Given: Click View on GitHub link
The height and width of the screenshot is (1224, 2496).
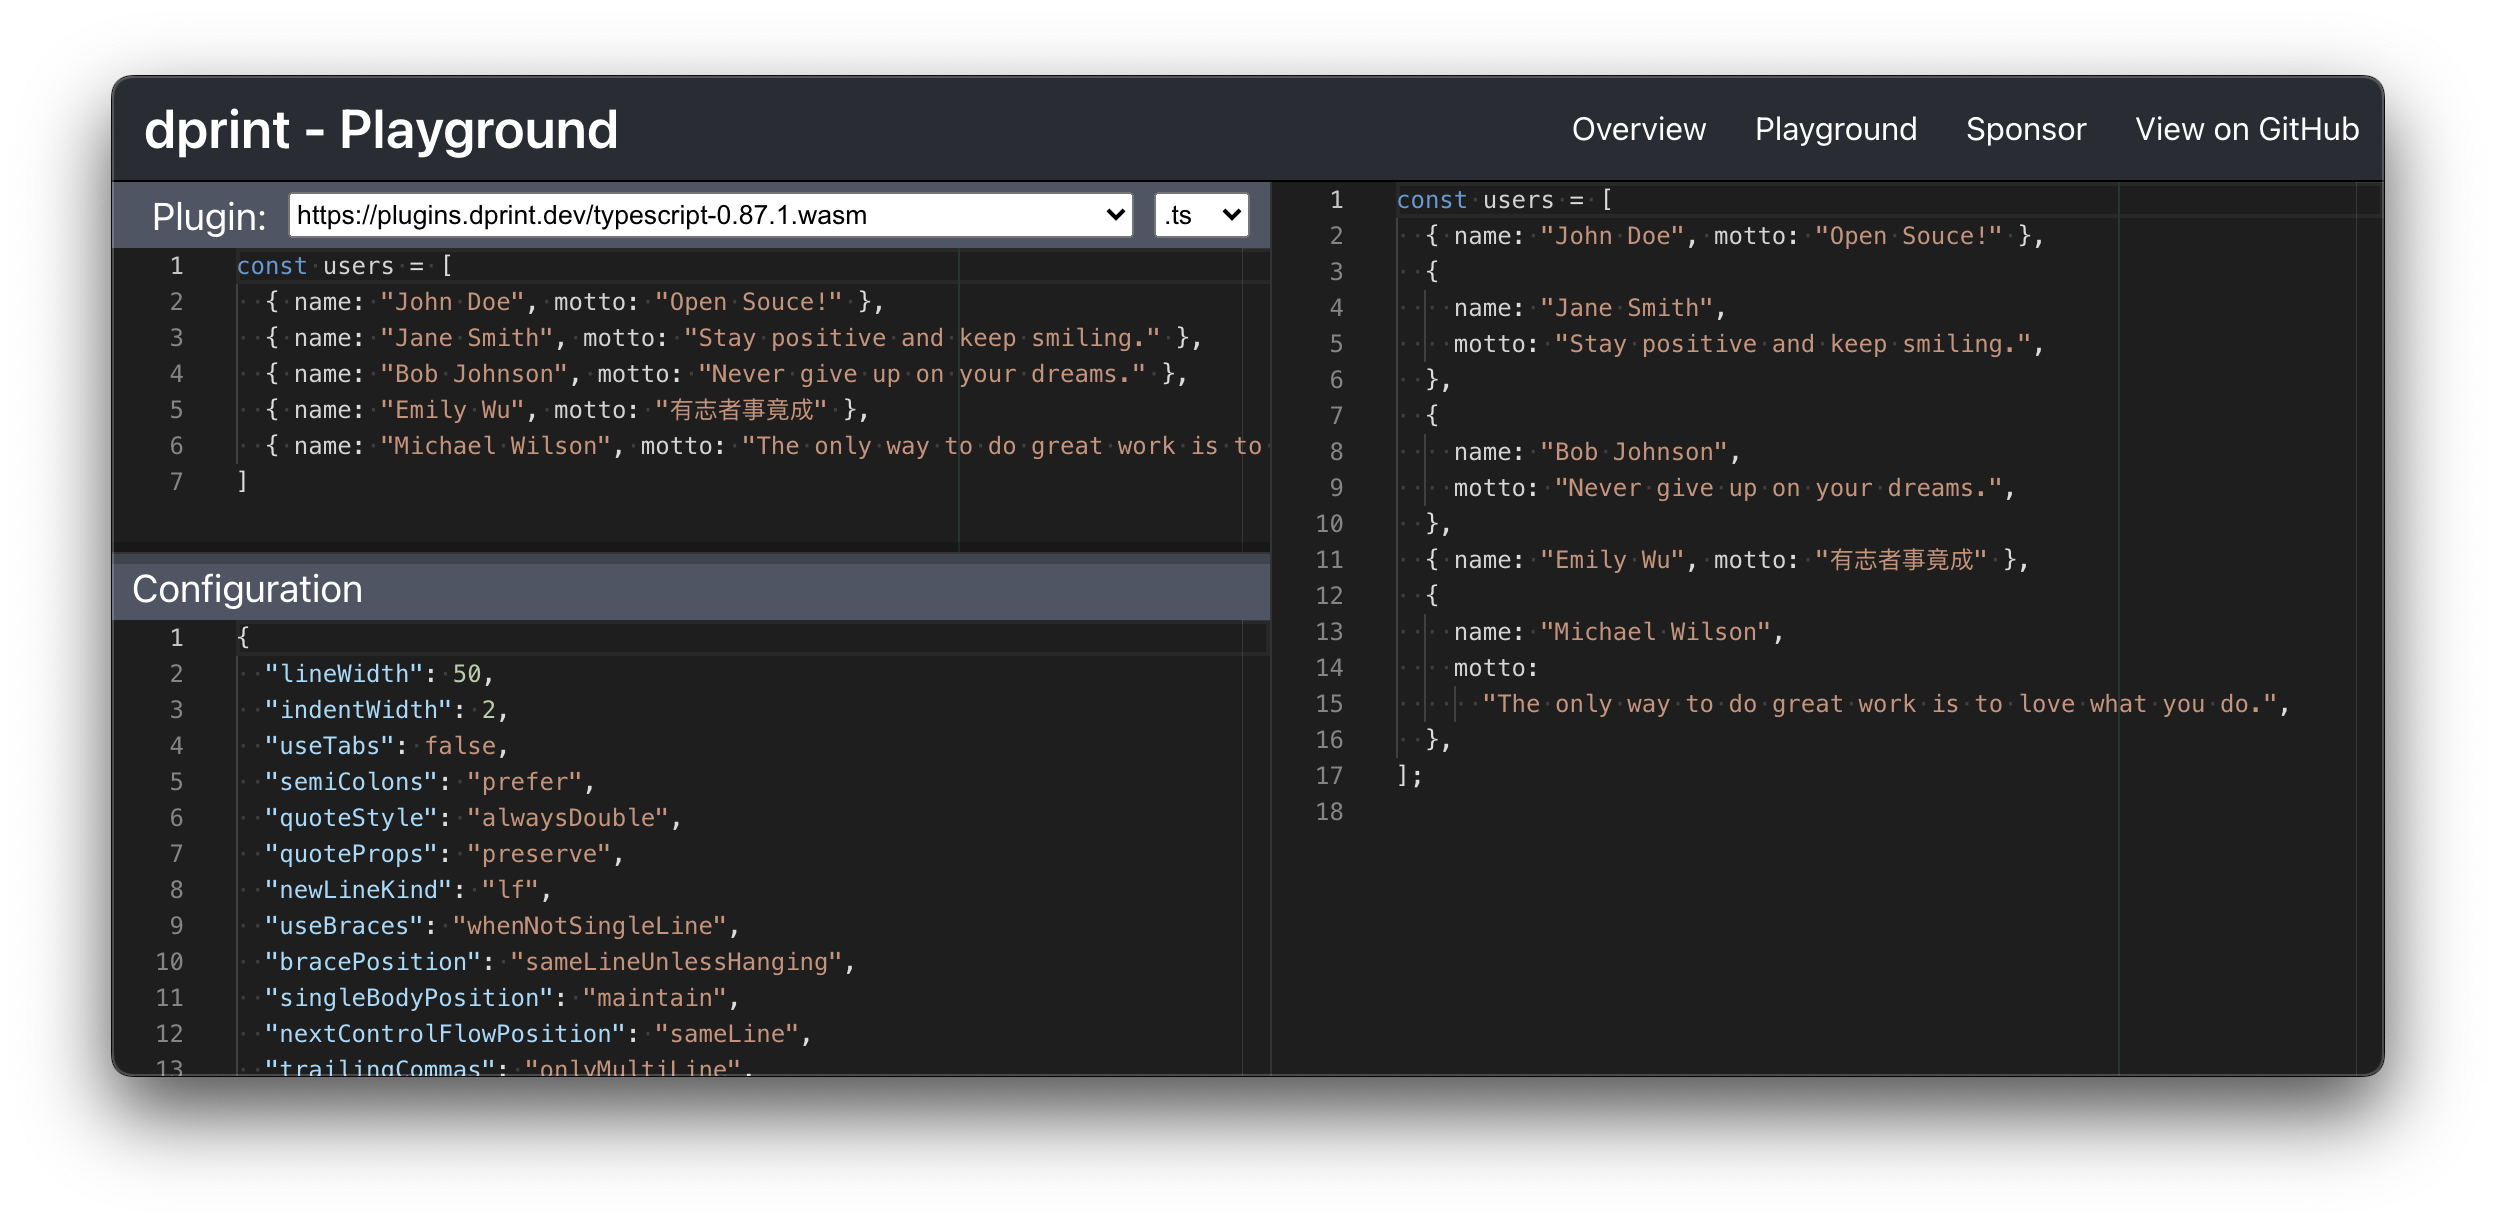Looking at the screenshot, I should pyautogui.click(x=2246, y=129).
